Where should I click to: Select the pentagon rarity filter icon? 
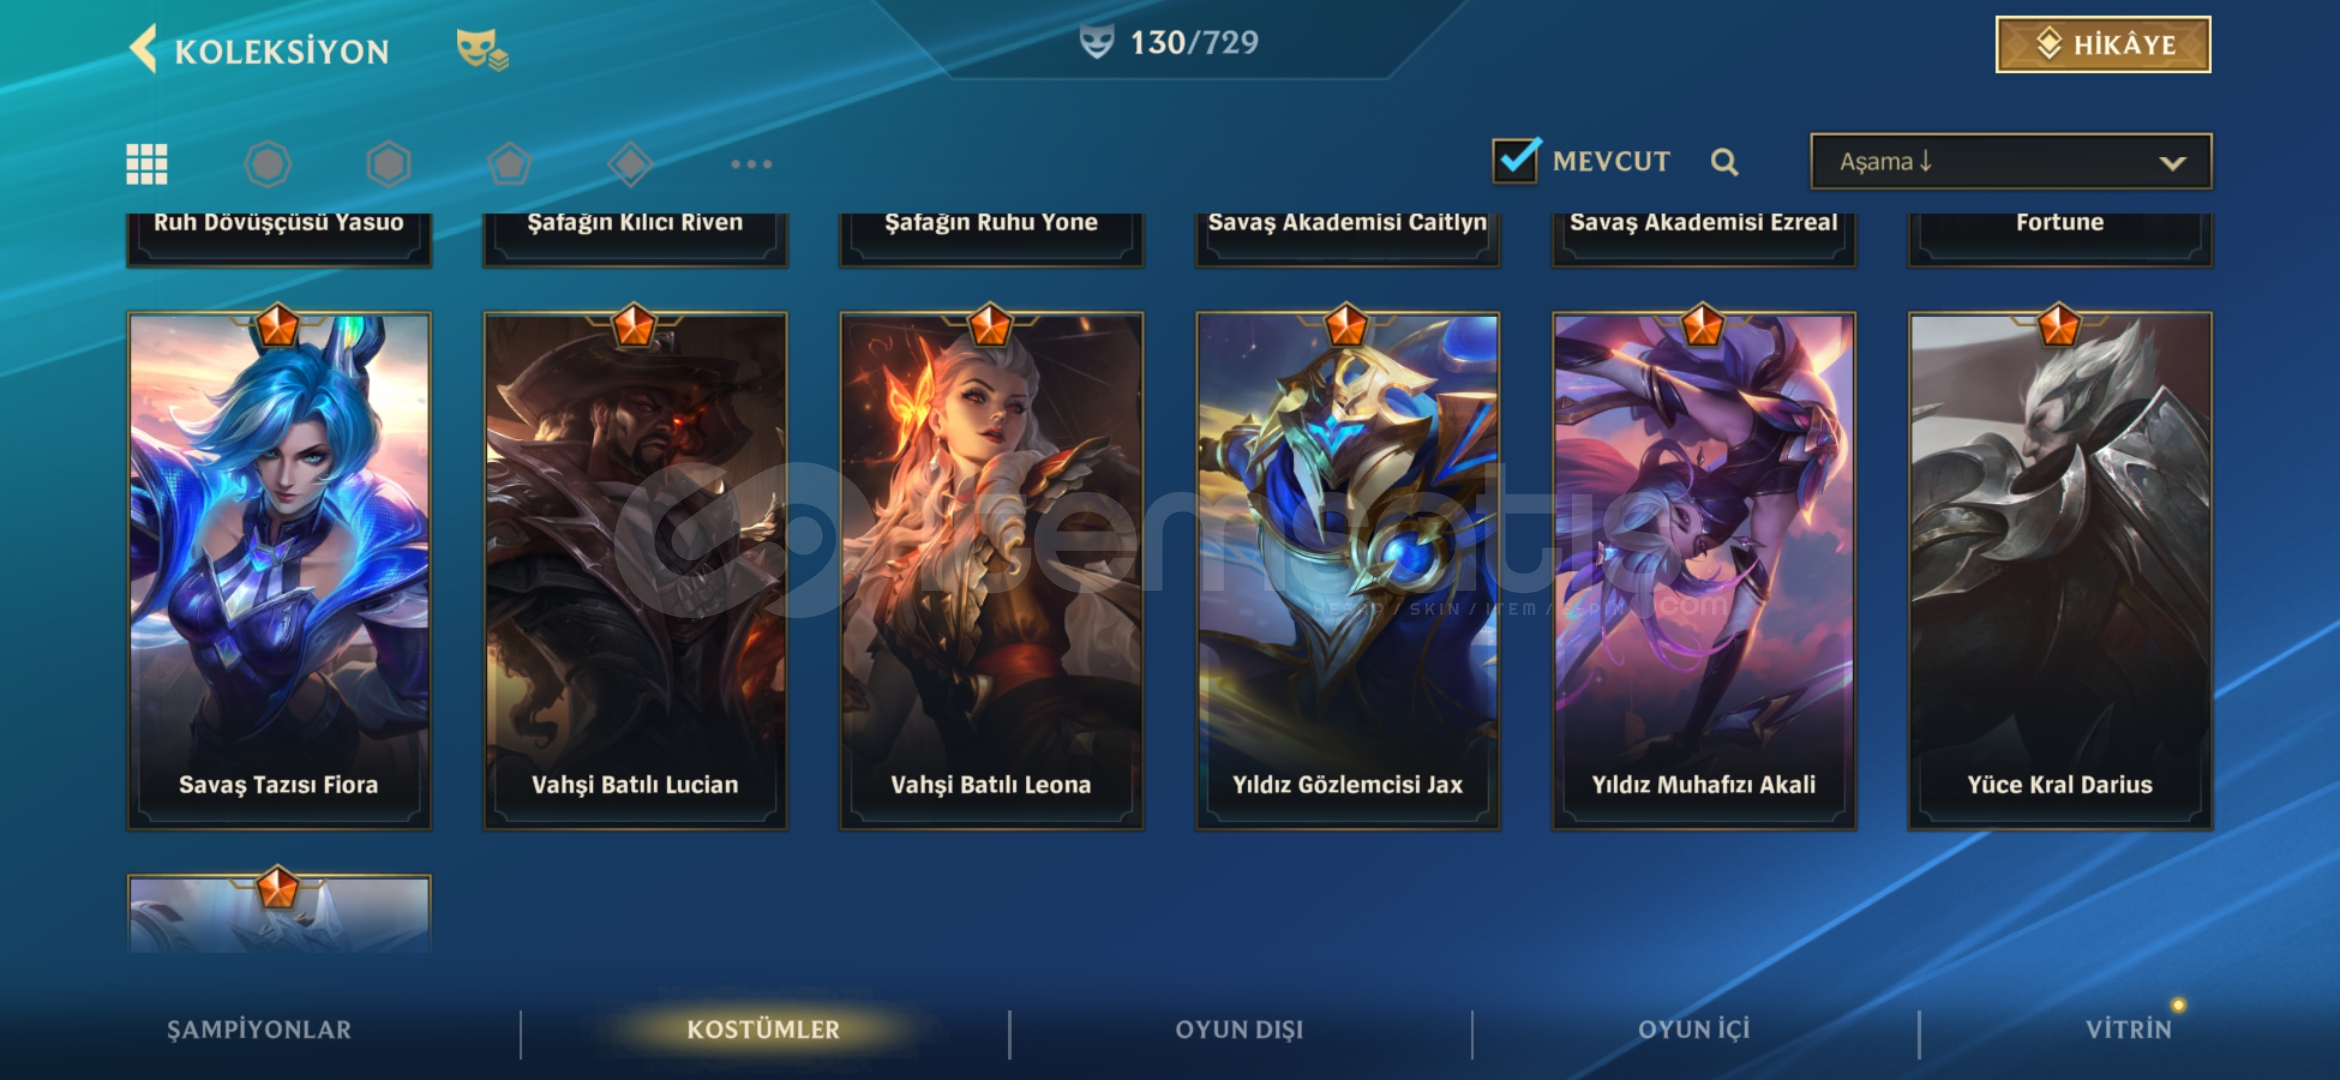pos(510,164)
